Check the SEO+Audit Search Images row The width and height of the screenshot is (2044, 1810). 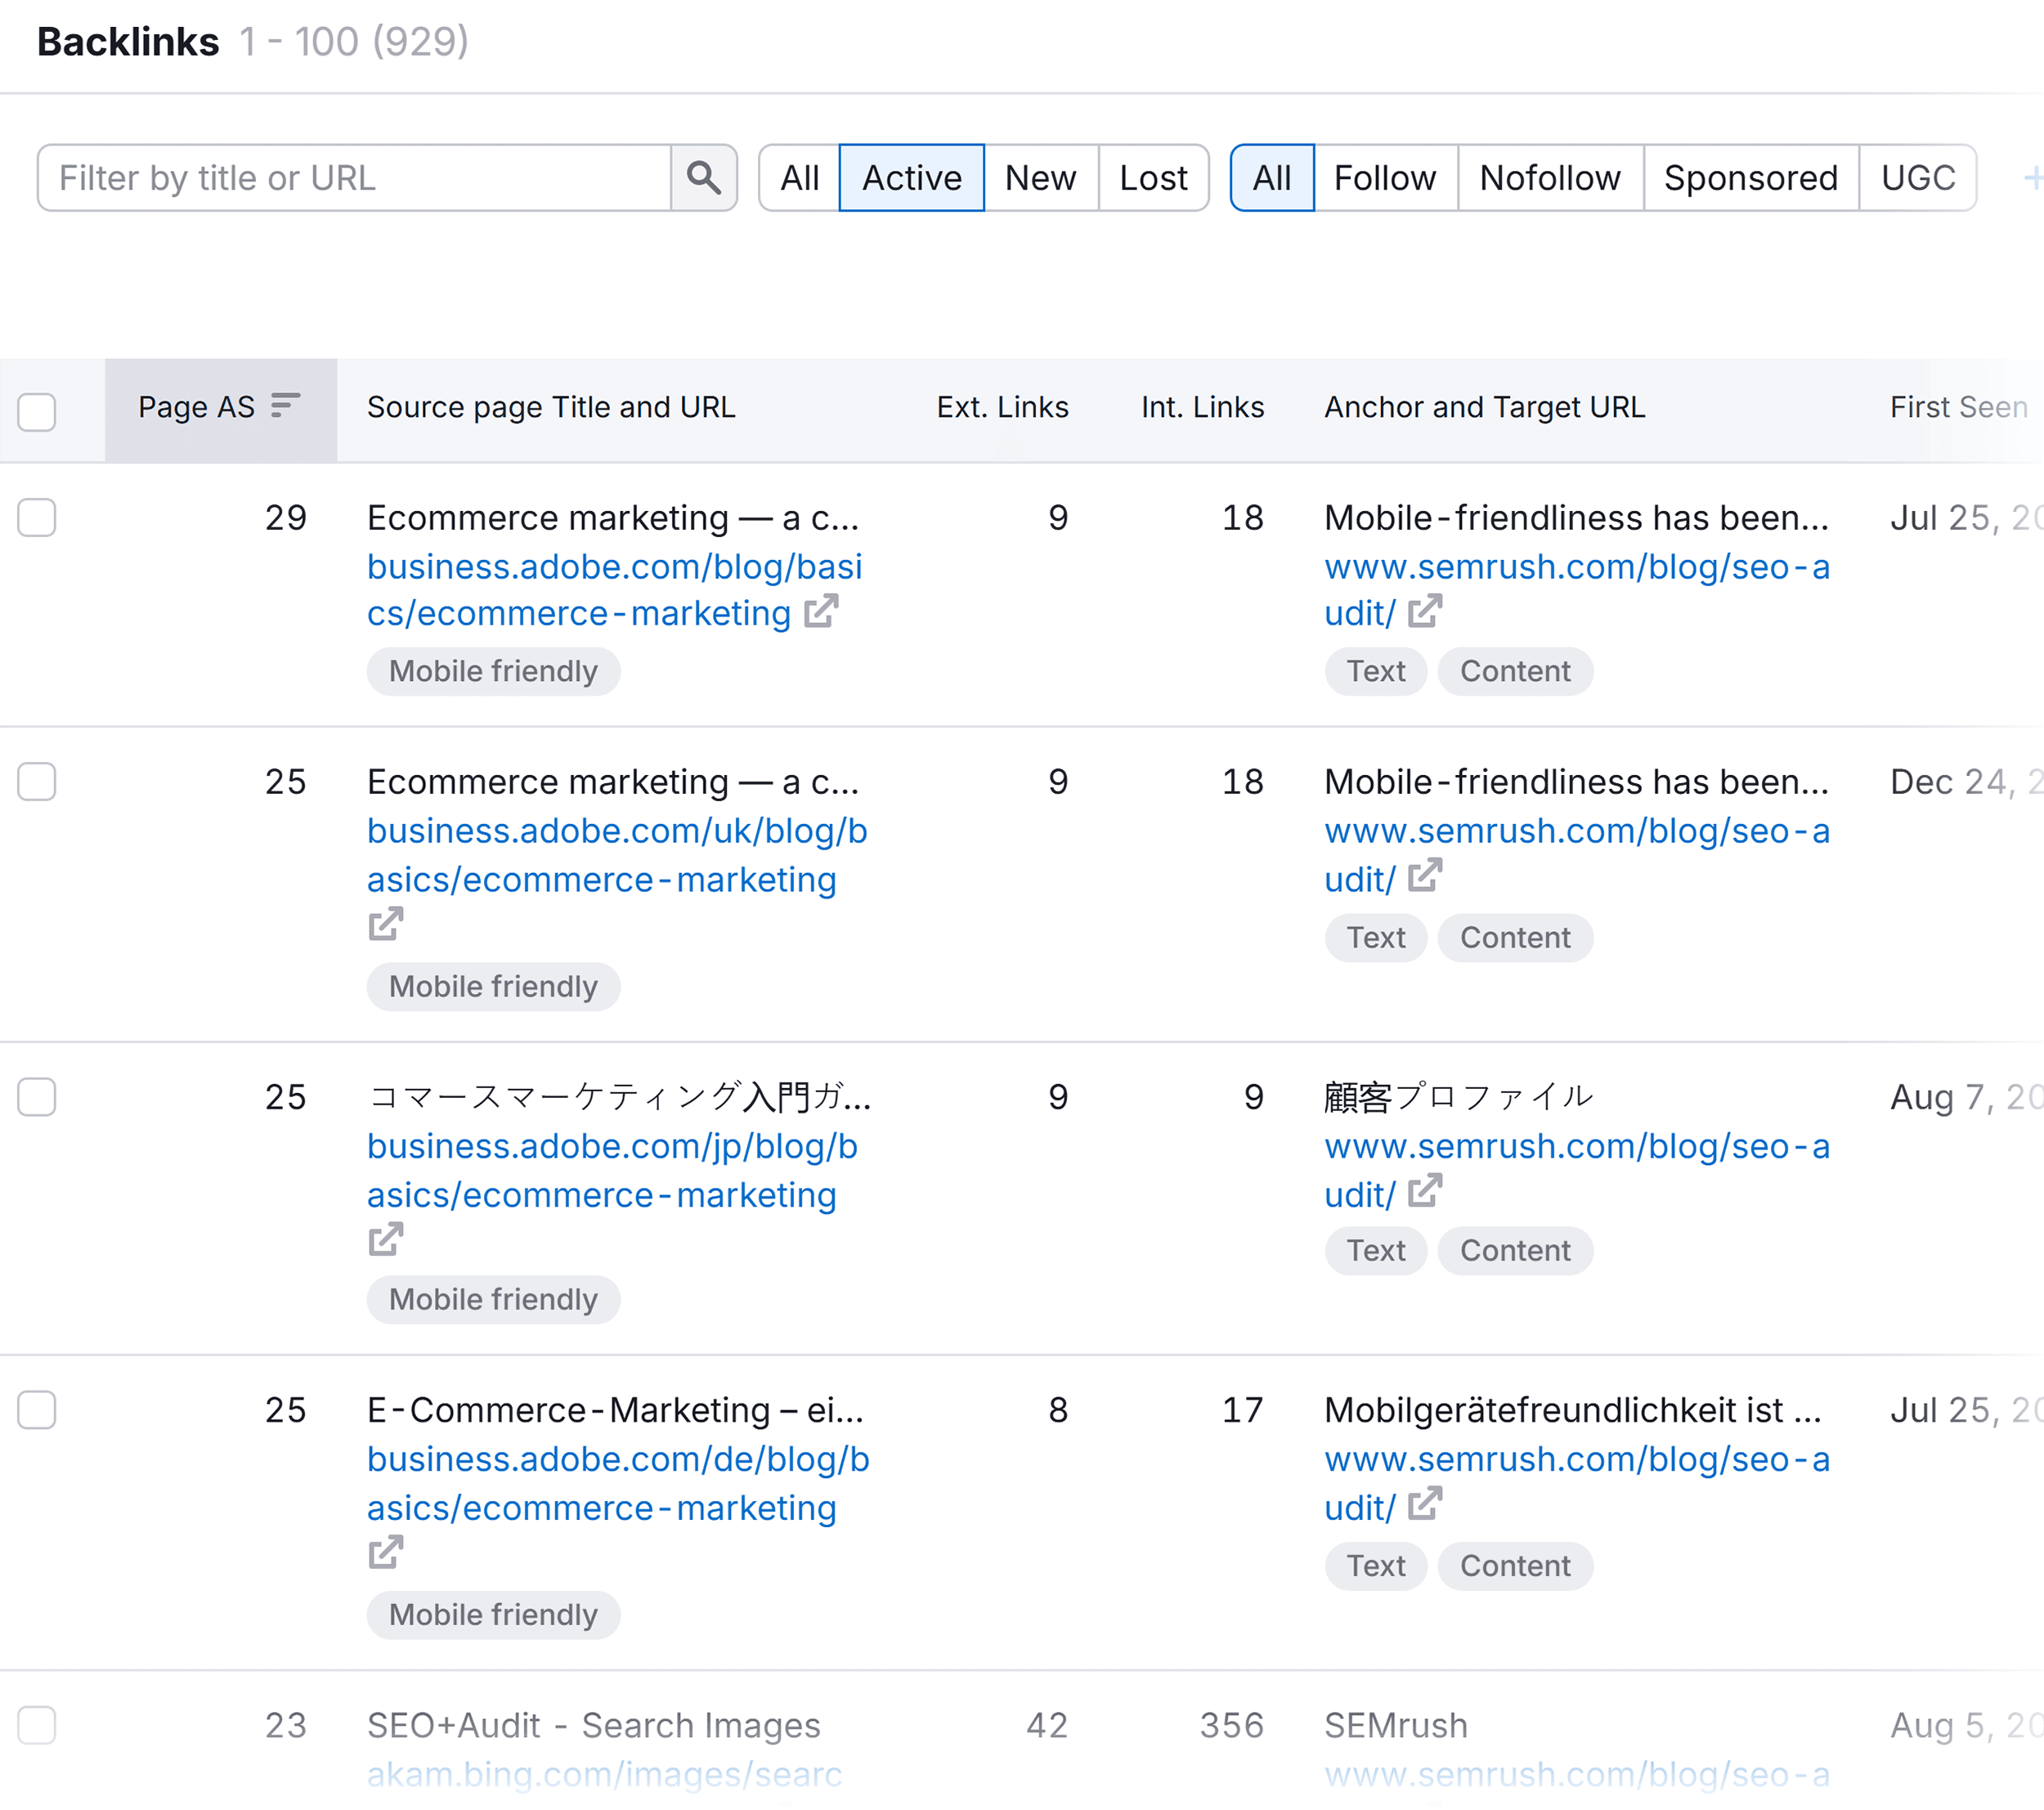click(37, 1725)
